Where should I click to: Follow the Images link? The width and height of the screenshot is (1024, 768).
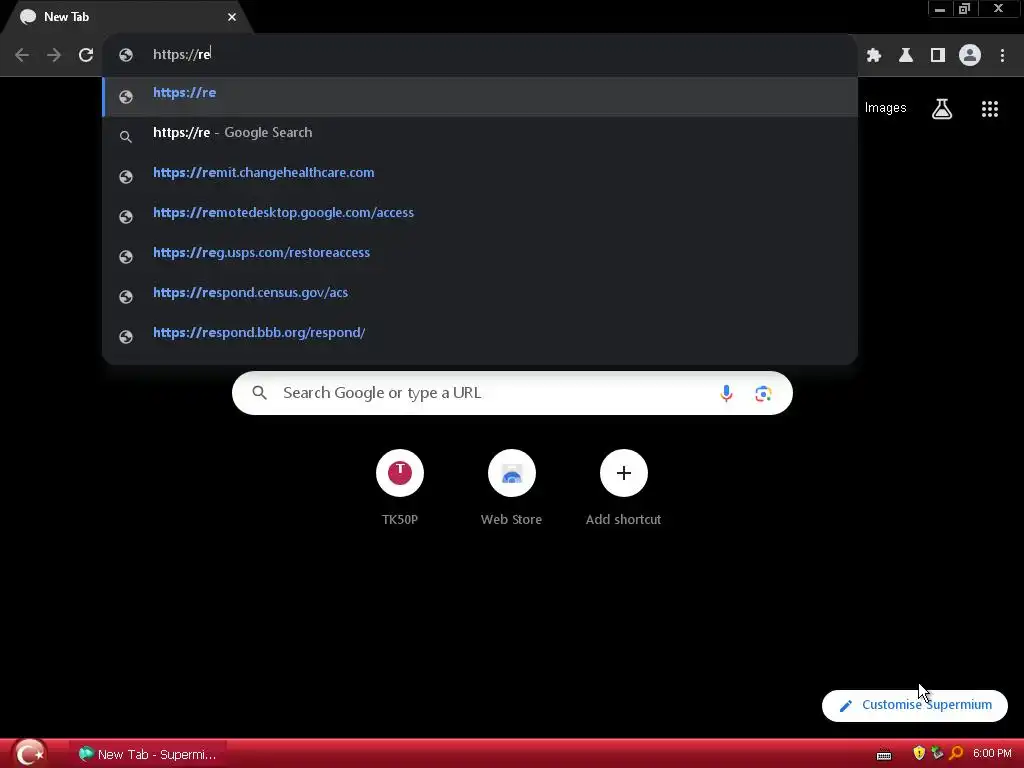[885, 108]
